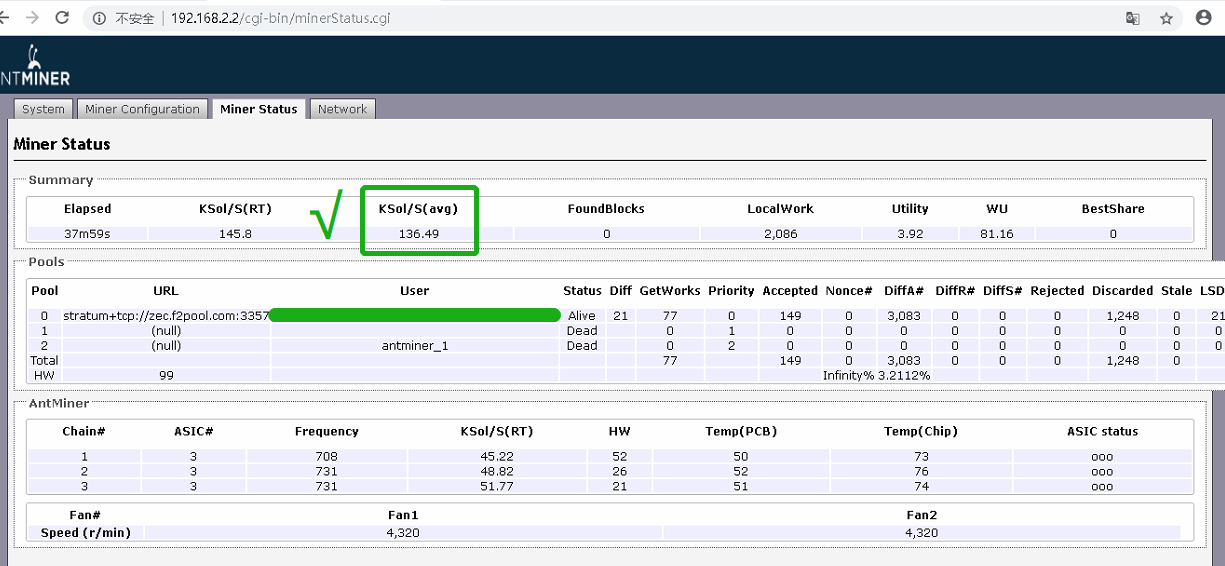The width and height of the screenshot is (1225, 566).
Task: Click the AntMiner logo
Action: coord(34,66)
